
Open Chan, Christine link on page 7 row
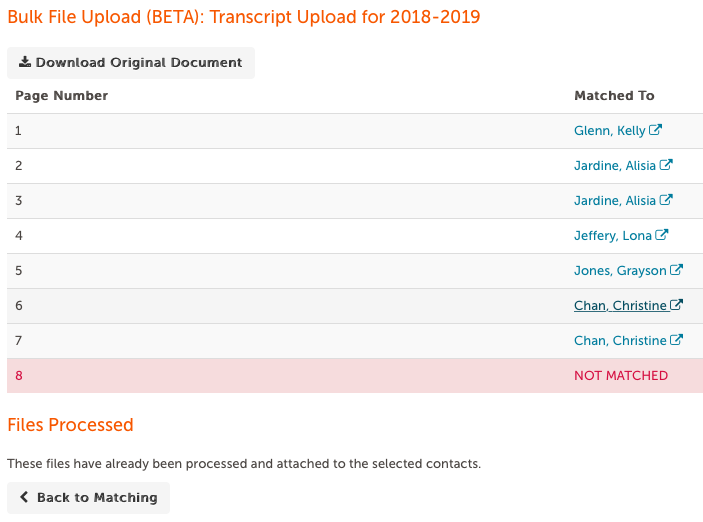click(x=620, y=341)
